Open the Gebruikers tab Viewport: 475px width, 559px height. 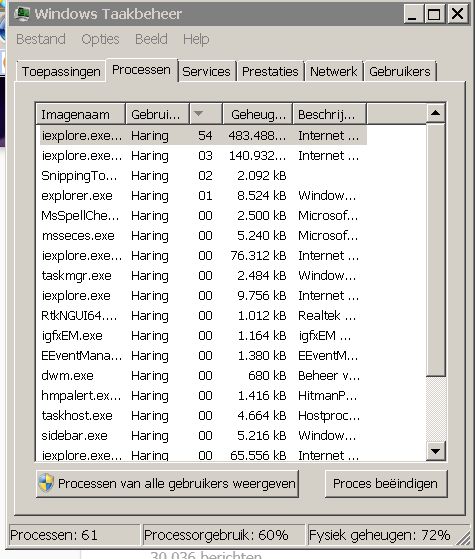click(x=400, y=71)
